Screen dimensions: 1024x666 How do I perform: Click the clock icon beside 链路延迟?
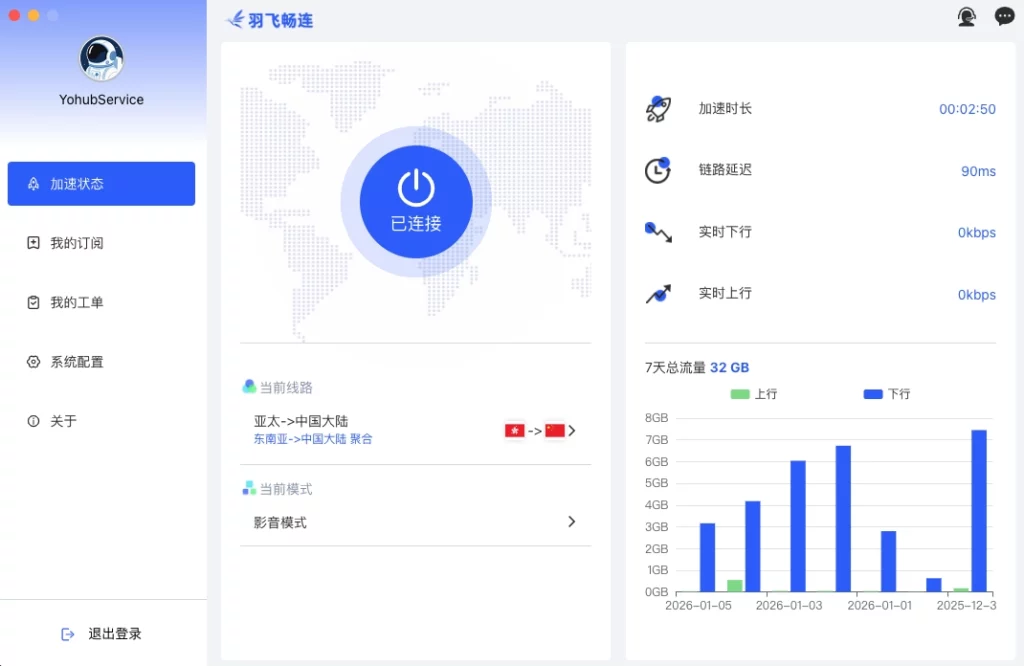(x=657, y=169)
